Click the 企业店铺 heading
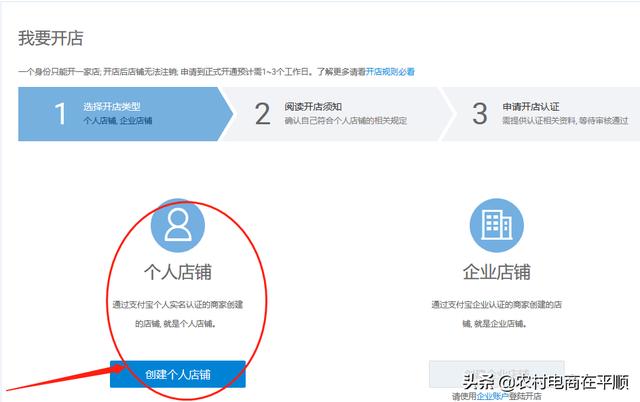Image resolution: width=640 pixels, height=402 pixels. [x=496, y=272]
